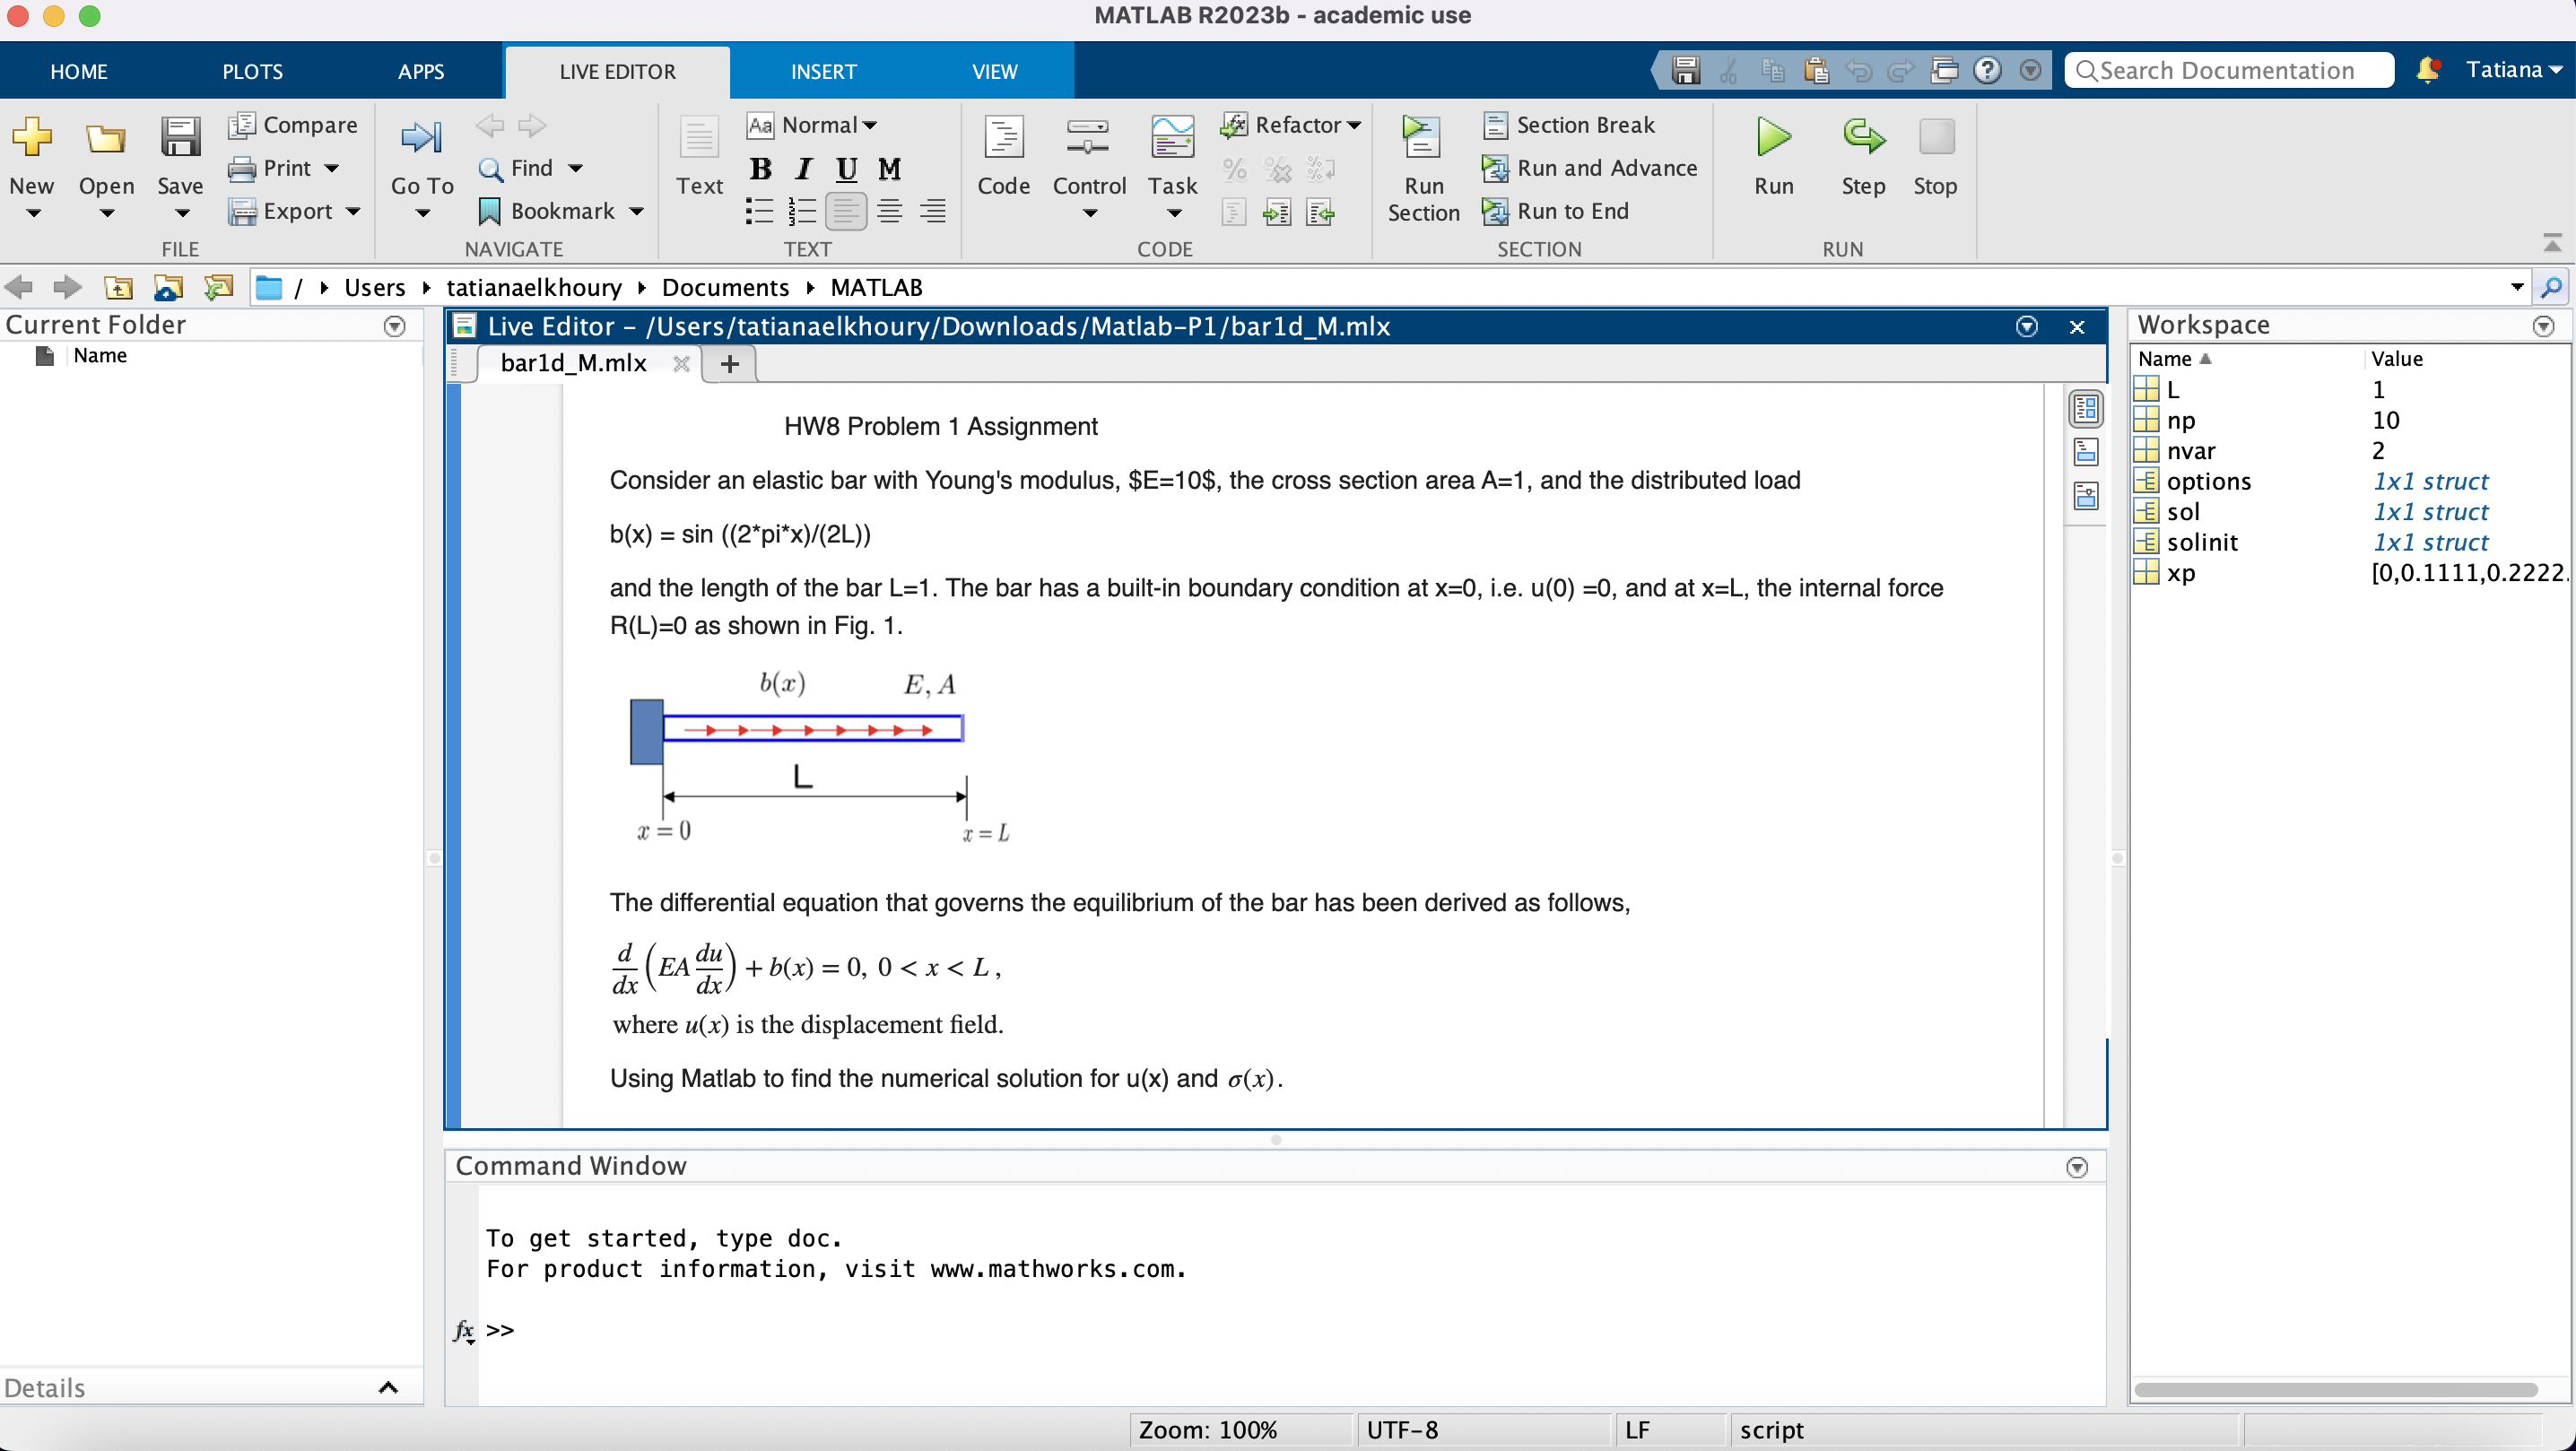This screenshot has height=1451, width=2576.
Task: Toggle monospace formatting
Action: [x=890, y=168]
